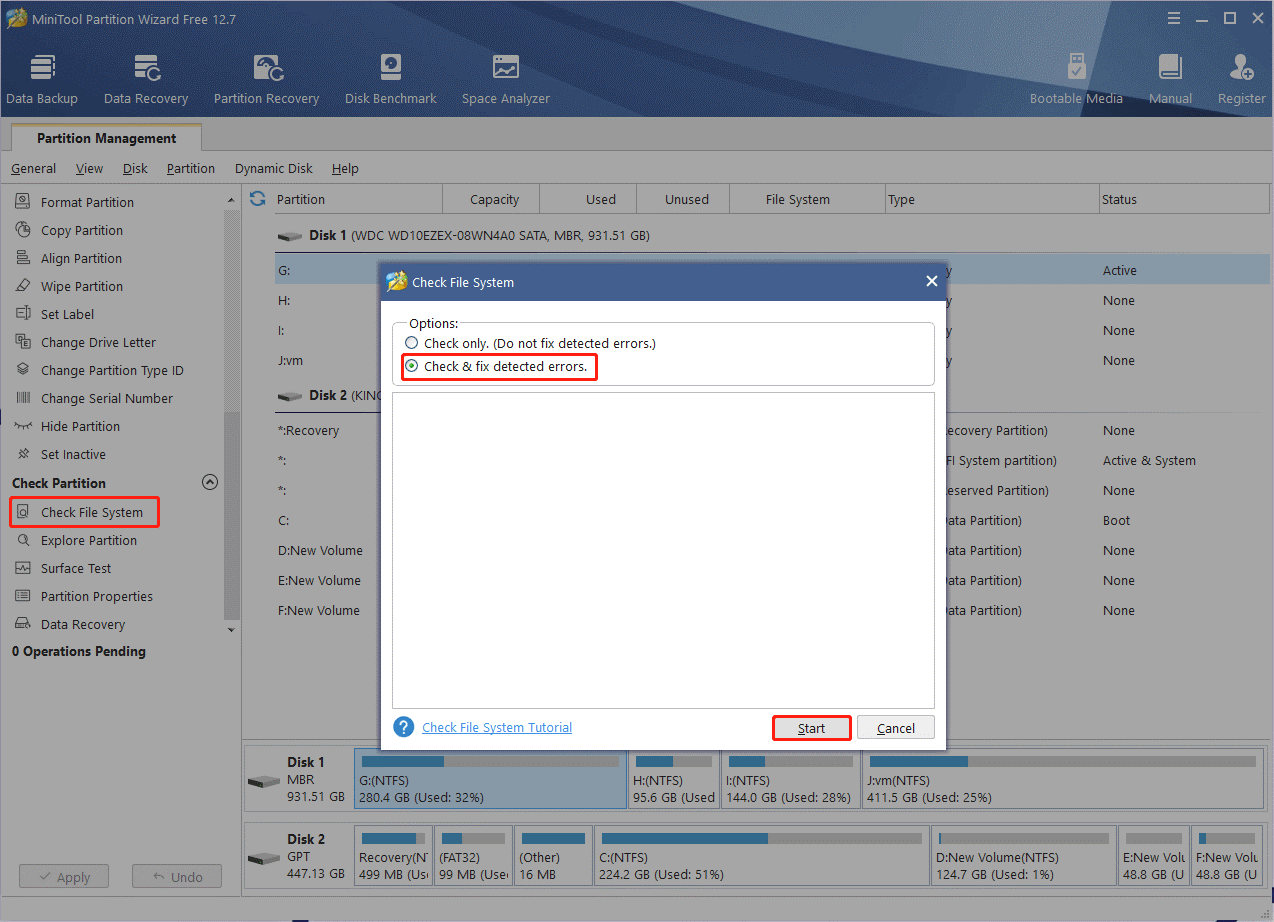Launch Partition Recovery wizard

coord(266,79)
